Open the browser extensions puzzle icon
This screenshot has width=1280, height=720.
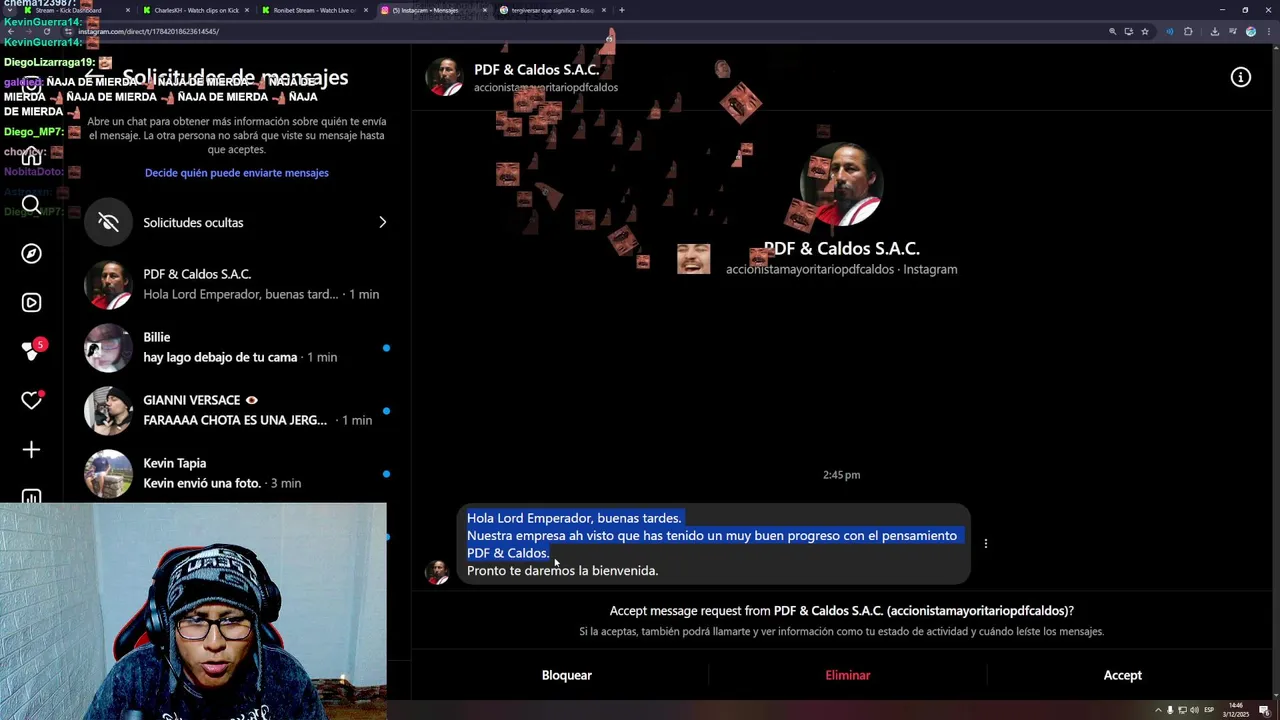1188,31
